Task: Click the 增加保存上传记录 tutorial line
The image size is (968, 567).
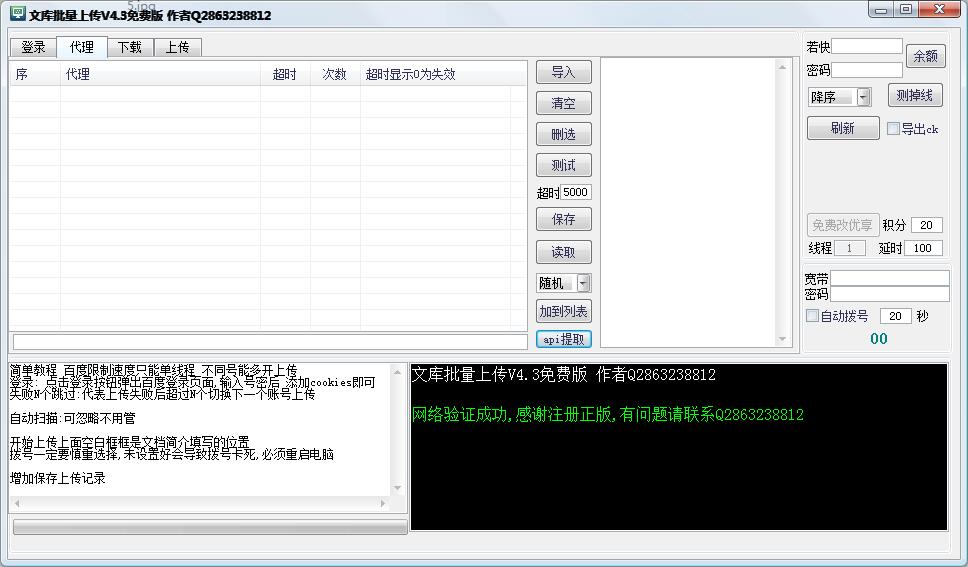Action: coord(58,478)
